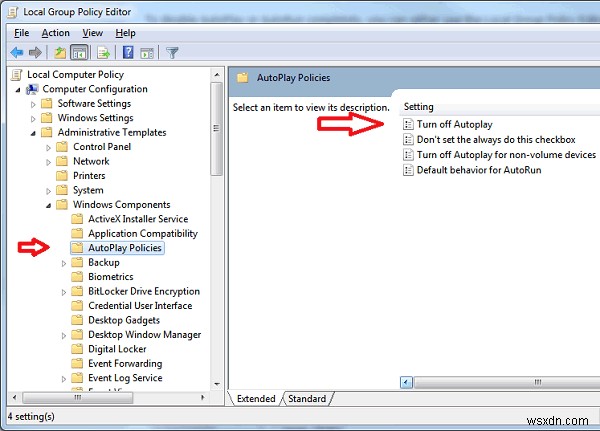The image size is (600, 431).
Task: Expand the Desktop Window Manager node
Action: tap(64, 335)
